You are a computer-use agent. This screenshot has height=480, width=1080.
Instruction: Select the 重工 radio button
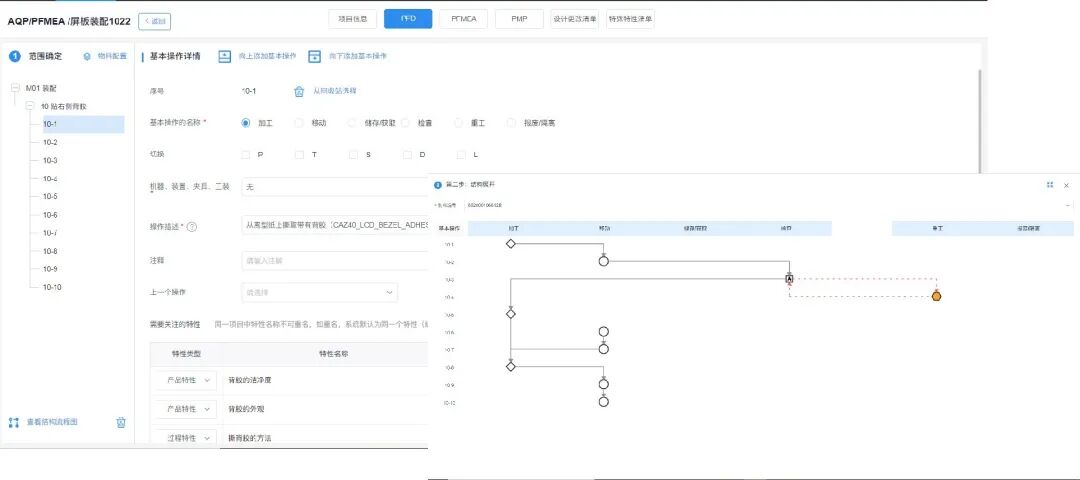point(459,123)
